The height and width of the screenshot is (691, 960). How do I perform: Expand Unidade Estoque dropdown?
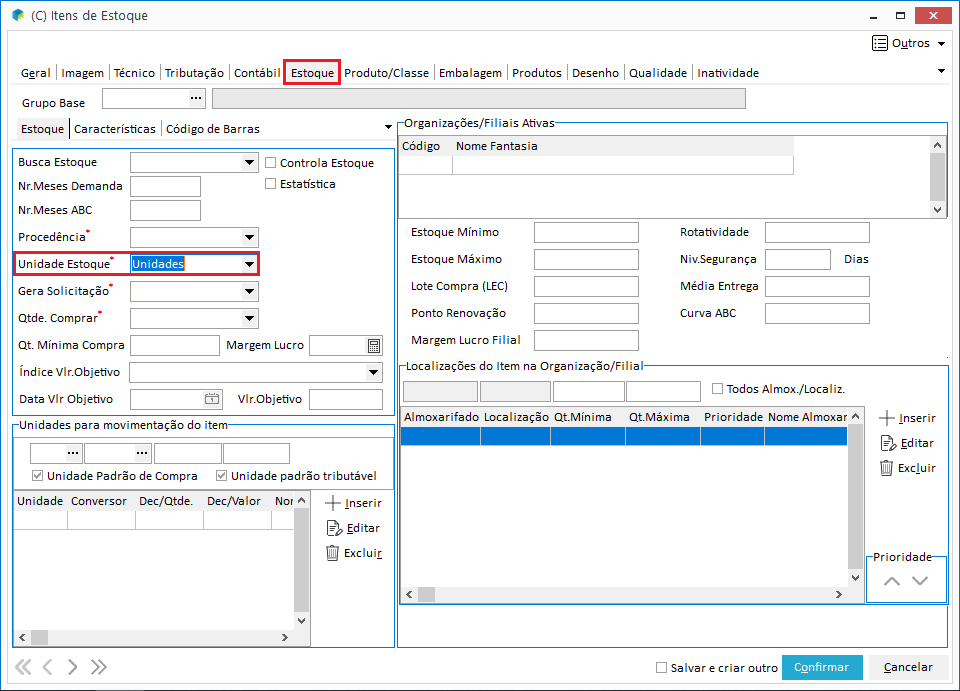click(x=249, y=264)
